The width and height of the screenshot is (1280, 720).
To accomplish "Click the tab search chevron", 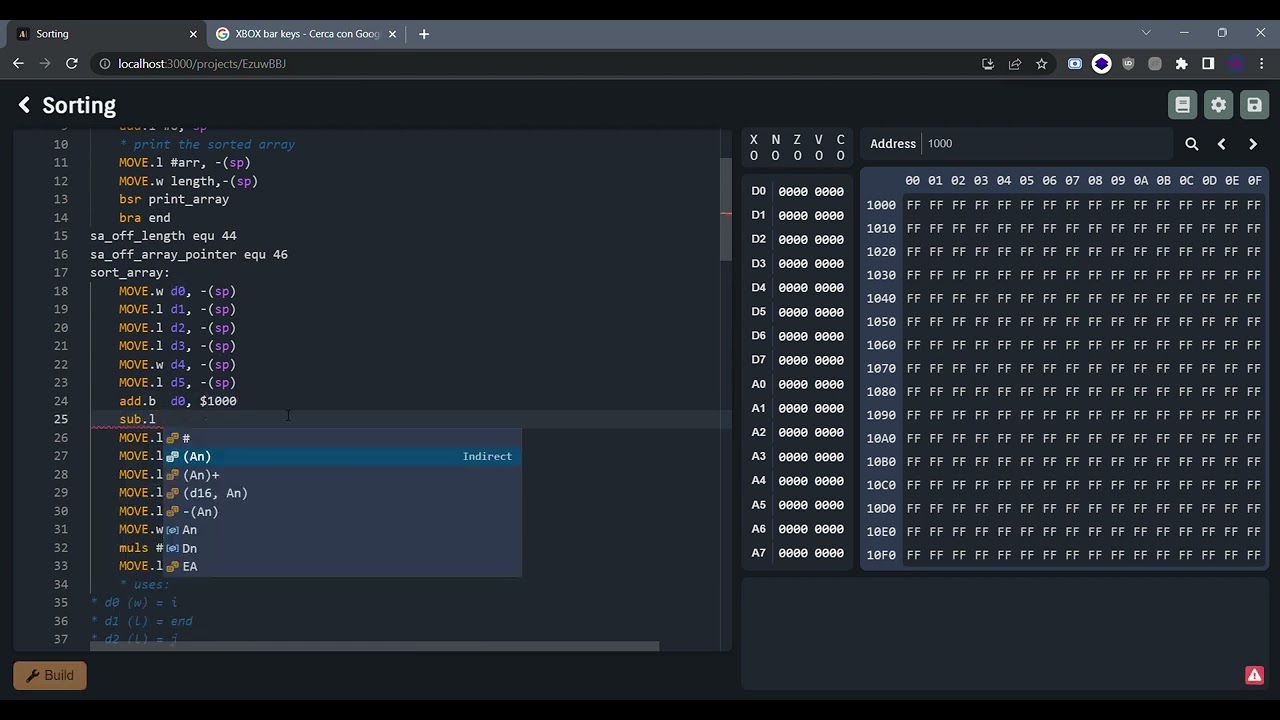I will tap(1146, 33).
